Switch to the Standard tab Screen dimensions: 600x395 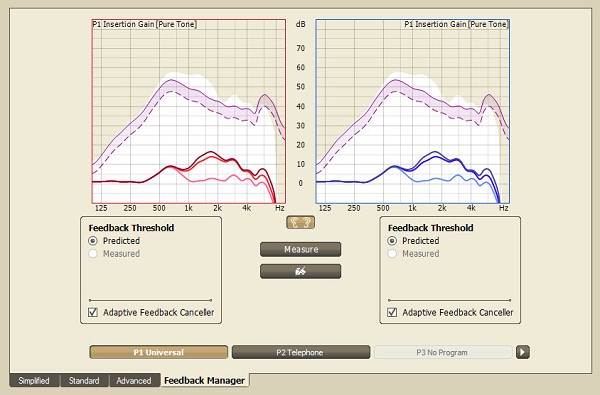(x=84, y=380)
